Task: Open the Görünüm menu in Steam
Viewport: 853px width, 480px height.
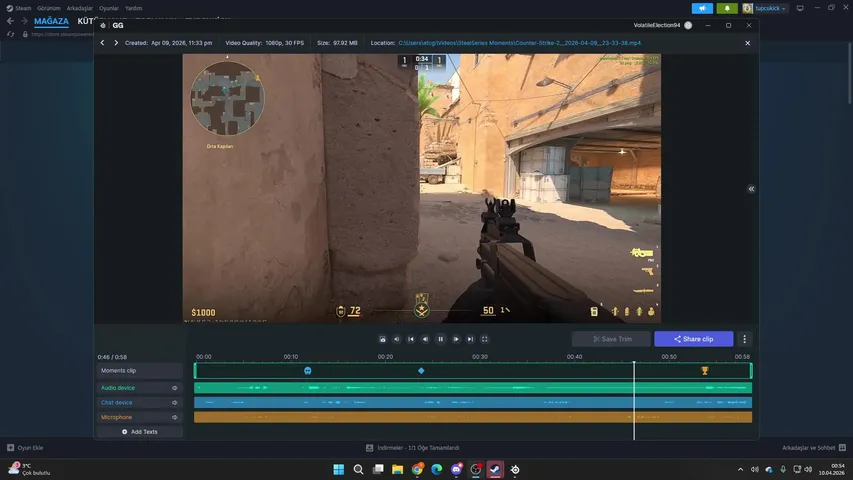Action: (x=49, y=8)
